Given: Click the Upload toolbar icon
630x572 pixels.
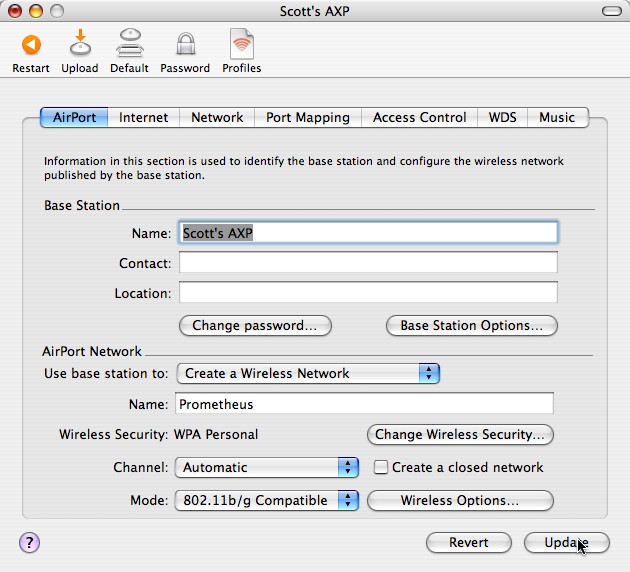Looking at the screenshot, I should click(x=80, y=42).
